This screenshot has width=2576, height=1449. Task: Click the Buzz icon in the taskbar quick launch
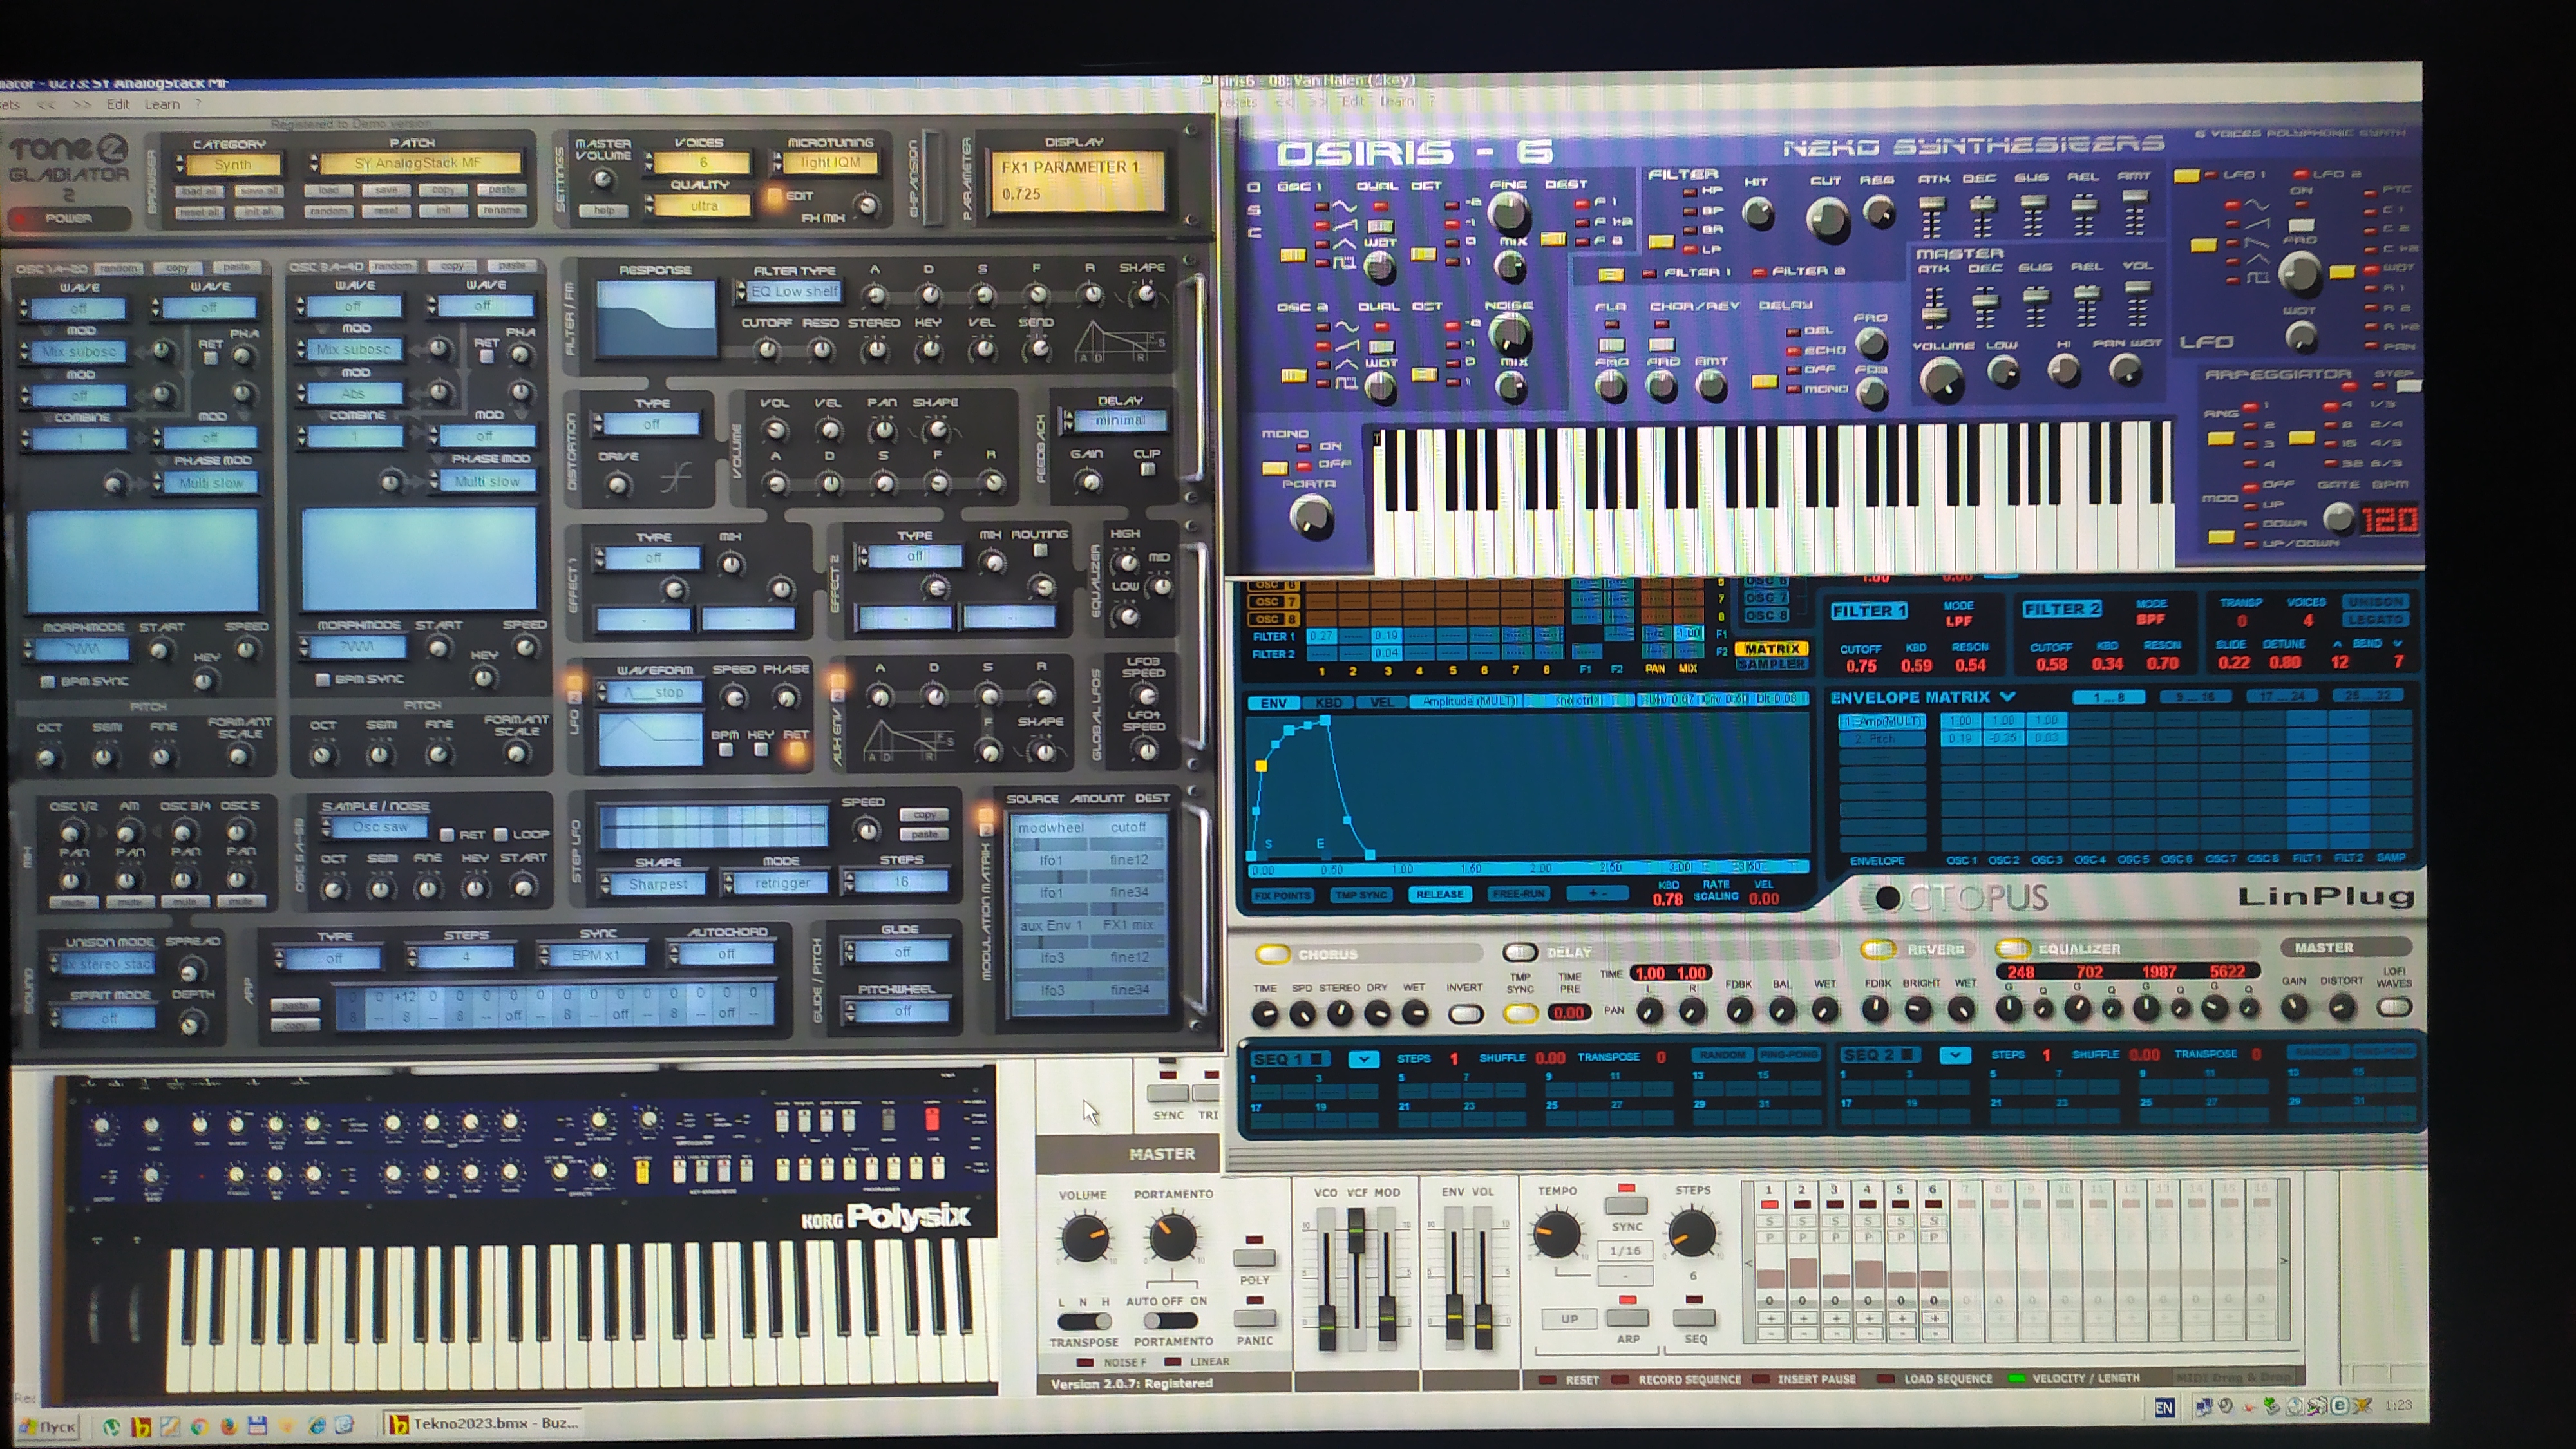[x=141, y=1426]
